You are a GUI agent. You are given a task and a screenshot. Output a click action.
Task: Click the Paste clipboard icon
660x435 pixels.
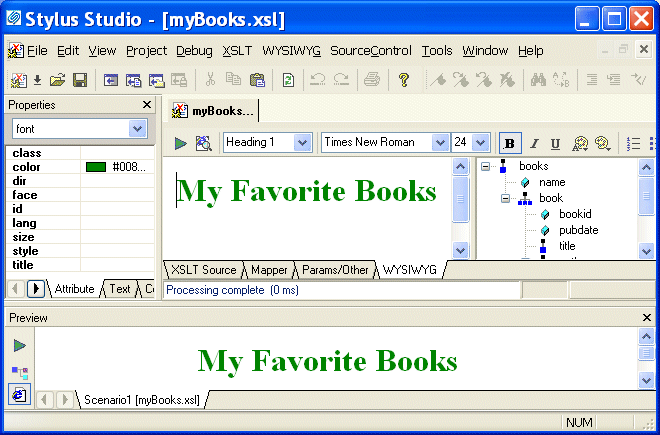pyautogui.click(x=257, y=80)
